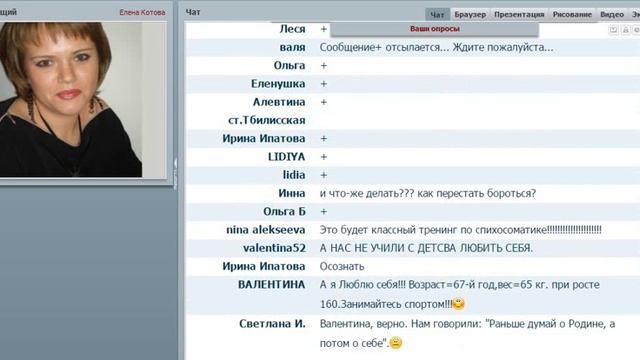Open the Видео tab
The width and height of the screenshot is (640, 360).
click(612, 14)
